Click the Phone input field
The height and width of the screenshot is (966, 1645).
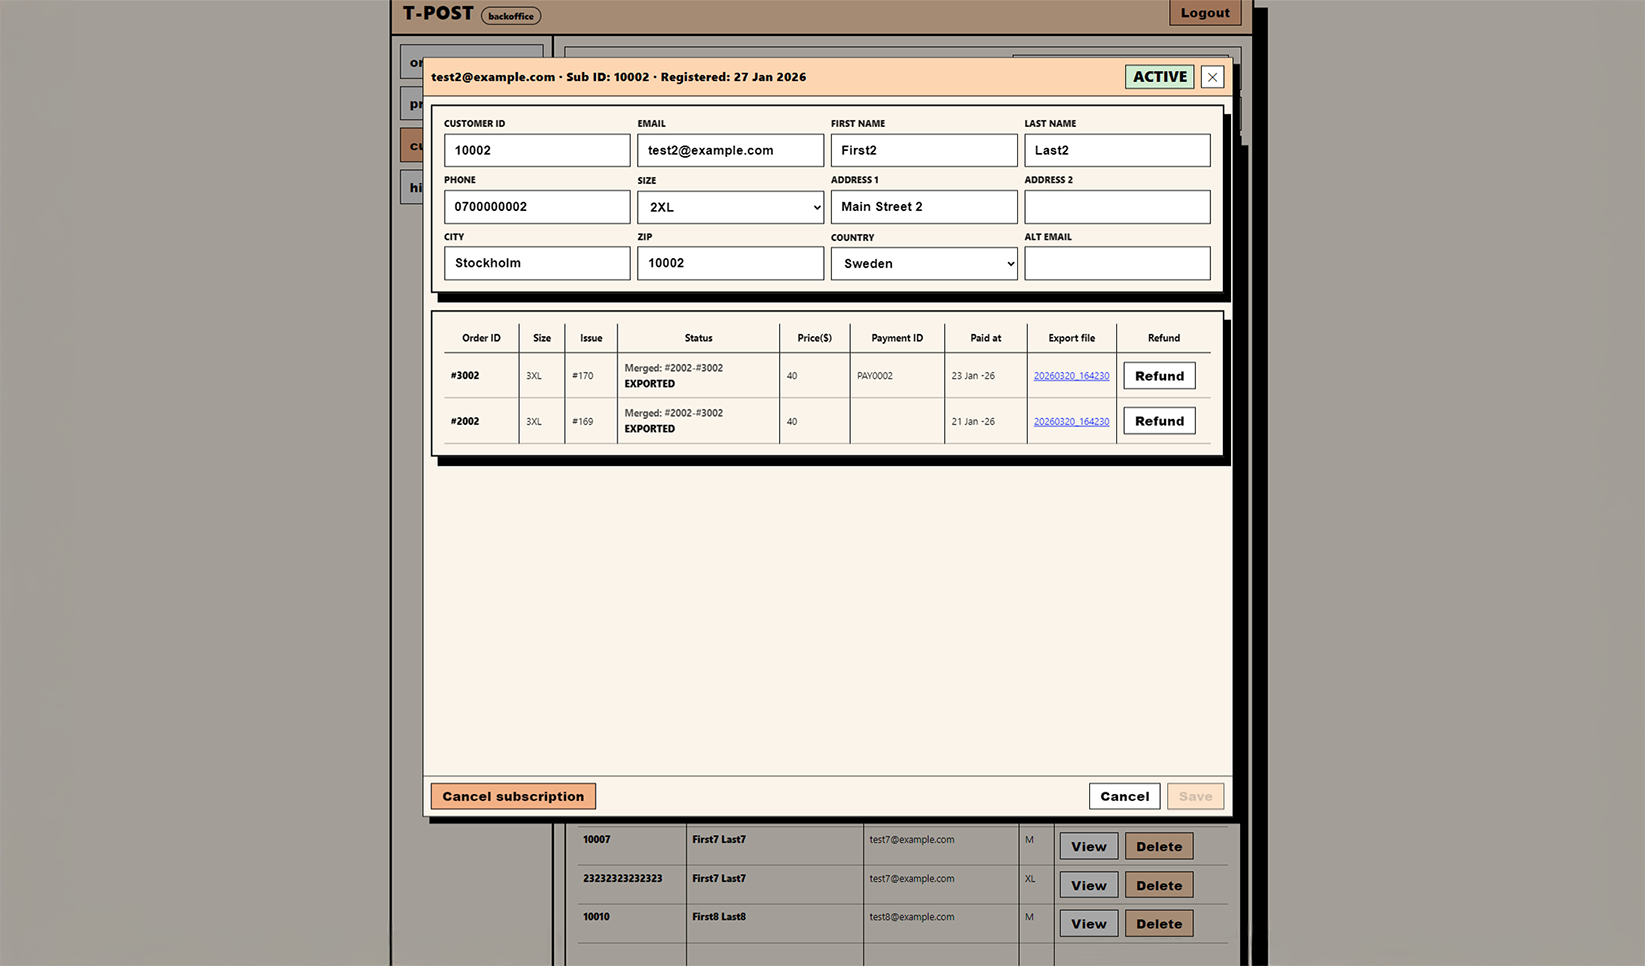pos(536,207)
